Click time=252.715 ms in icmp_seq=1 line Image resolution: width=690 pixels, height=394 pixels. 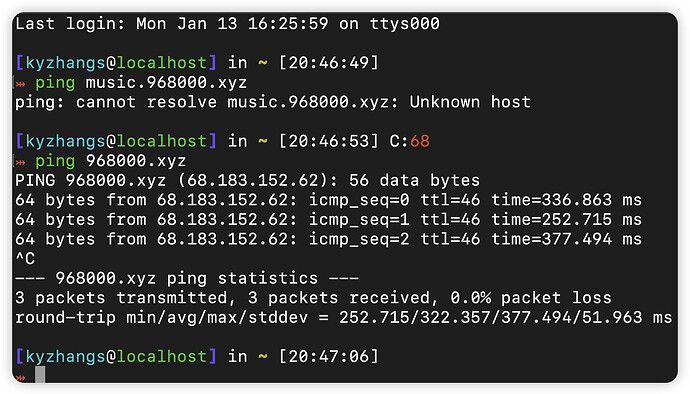pos(566,219)
